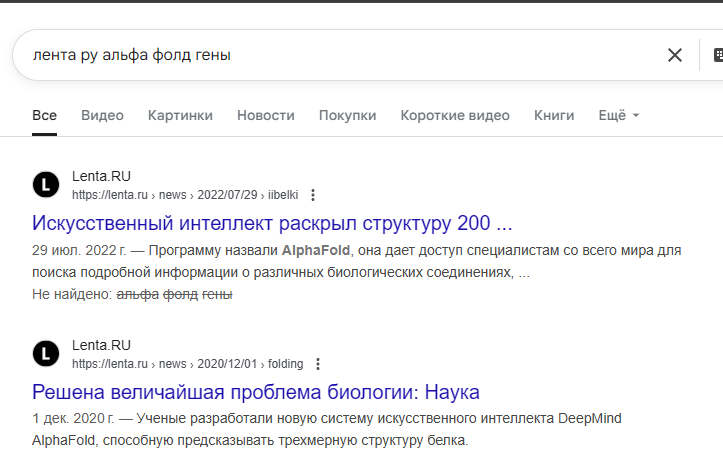Click bold 'AlphaFold' word in first snippet
The width and height of the screenshot is (723, 449).
[316, 250]
